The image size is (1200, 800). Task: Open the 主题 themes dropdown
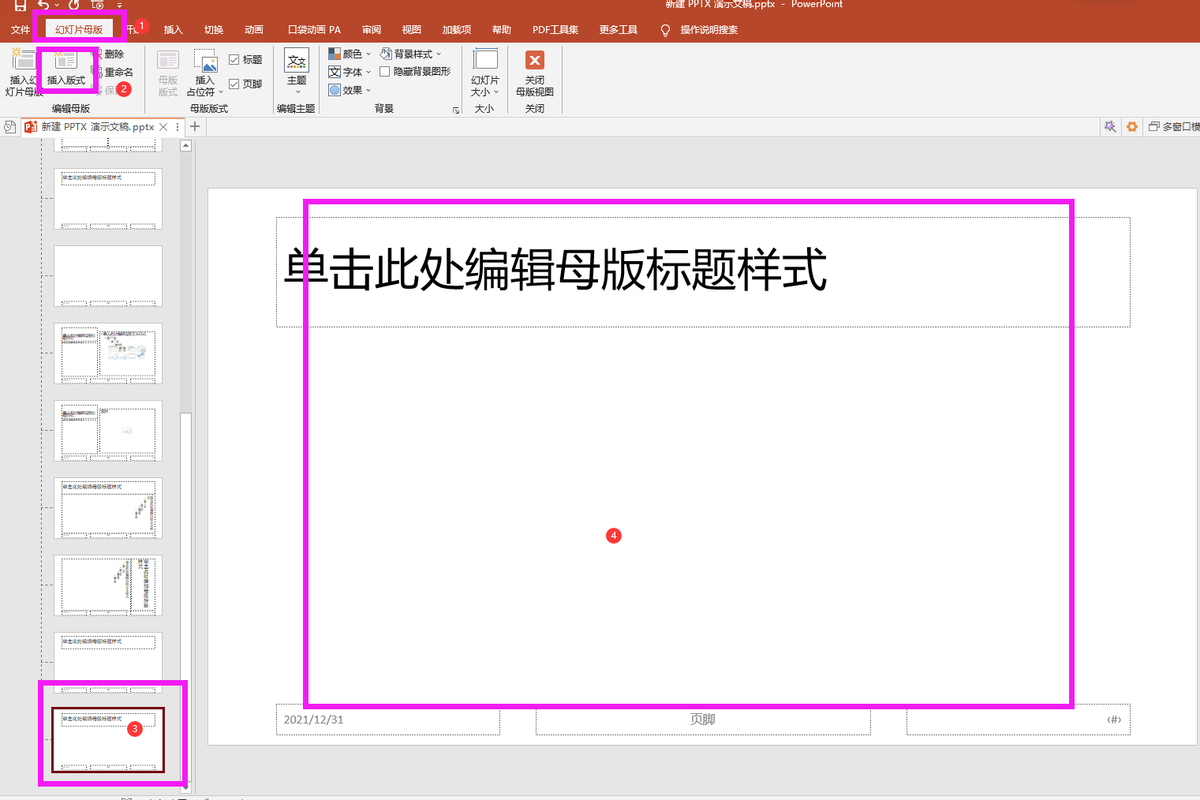click(x=297, y=72)
